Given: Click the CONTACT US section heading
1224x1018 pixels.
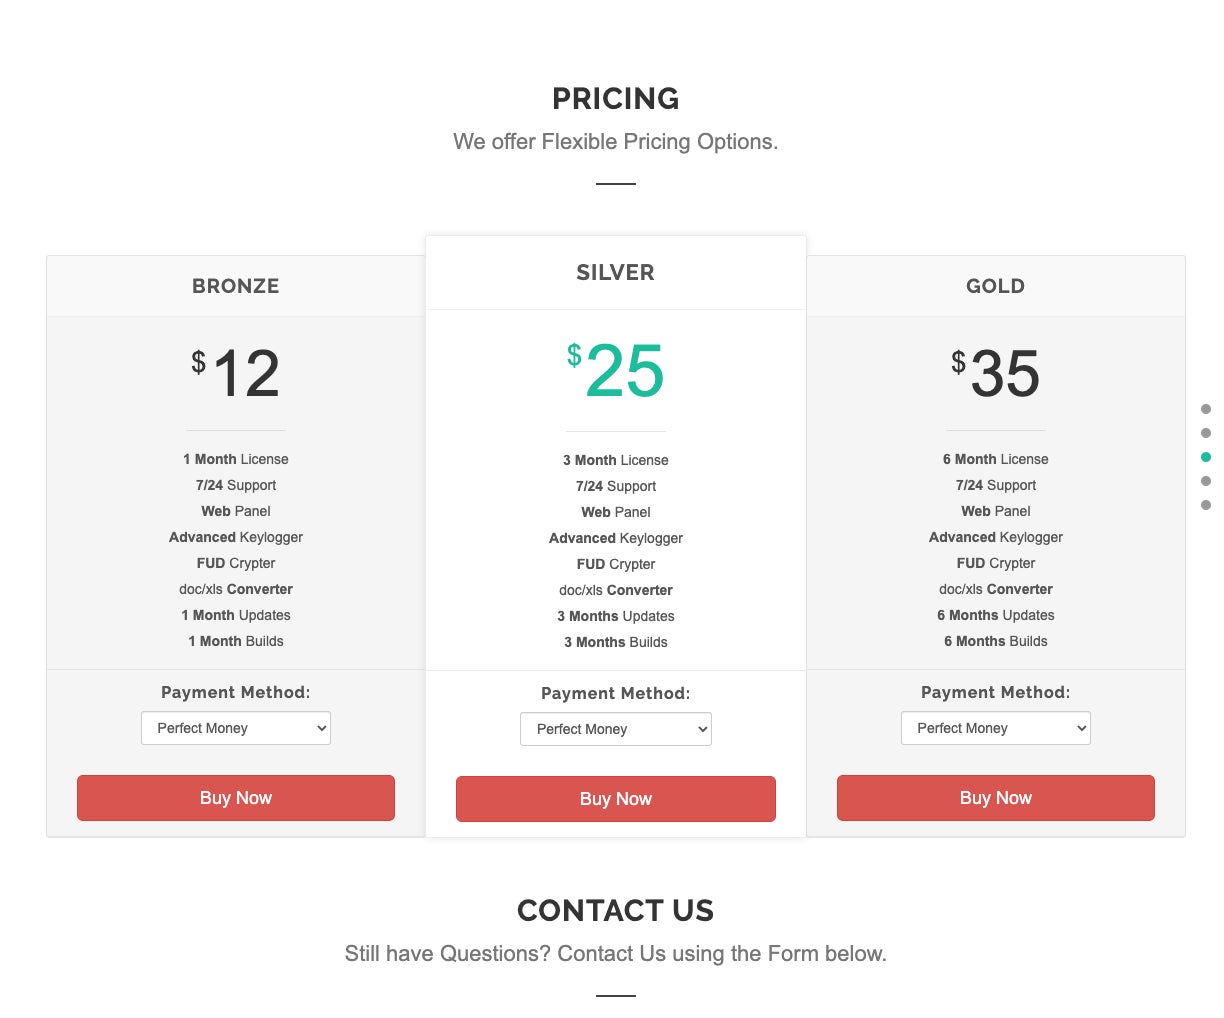Looking at the screenshot, I should point(616,911).
